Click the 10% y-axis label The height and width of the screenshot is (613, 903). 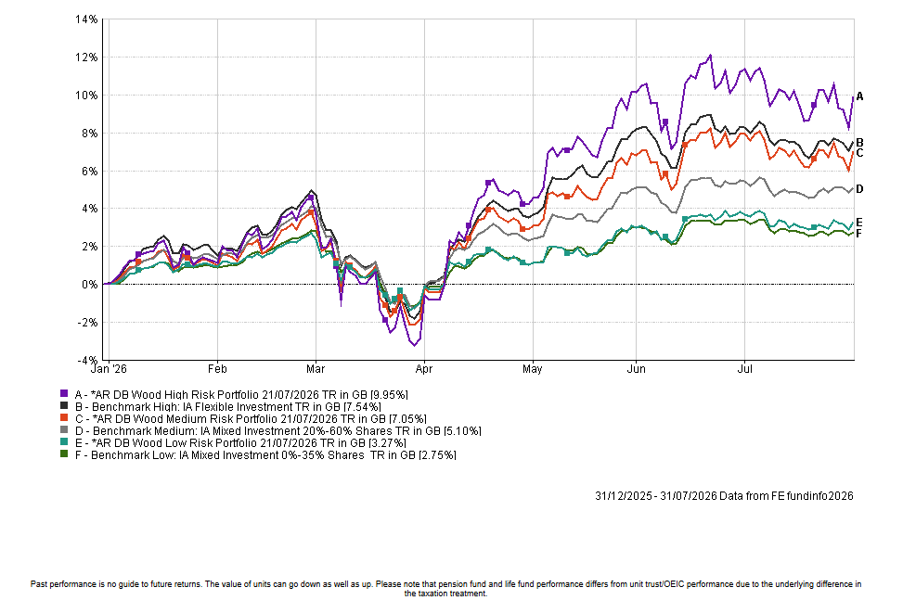(x=86, y=95)
